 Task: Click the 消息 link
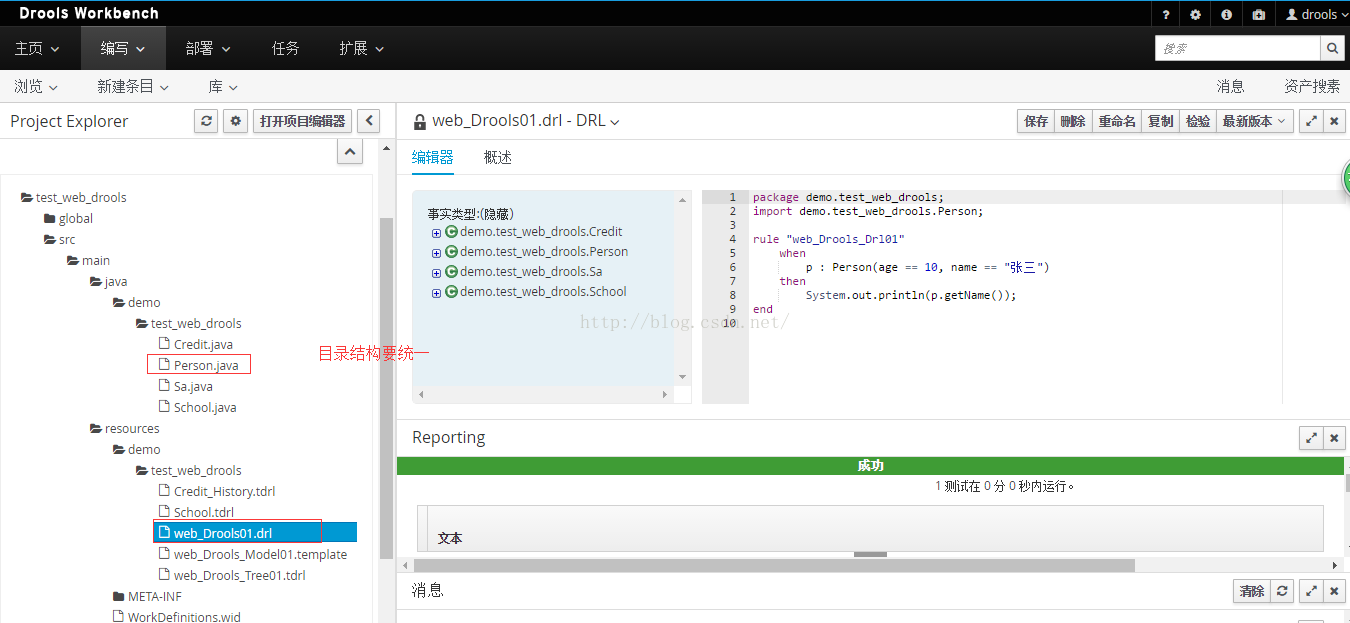pyautogui.click(x=1230, y=86)
